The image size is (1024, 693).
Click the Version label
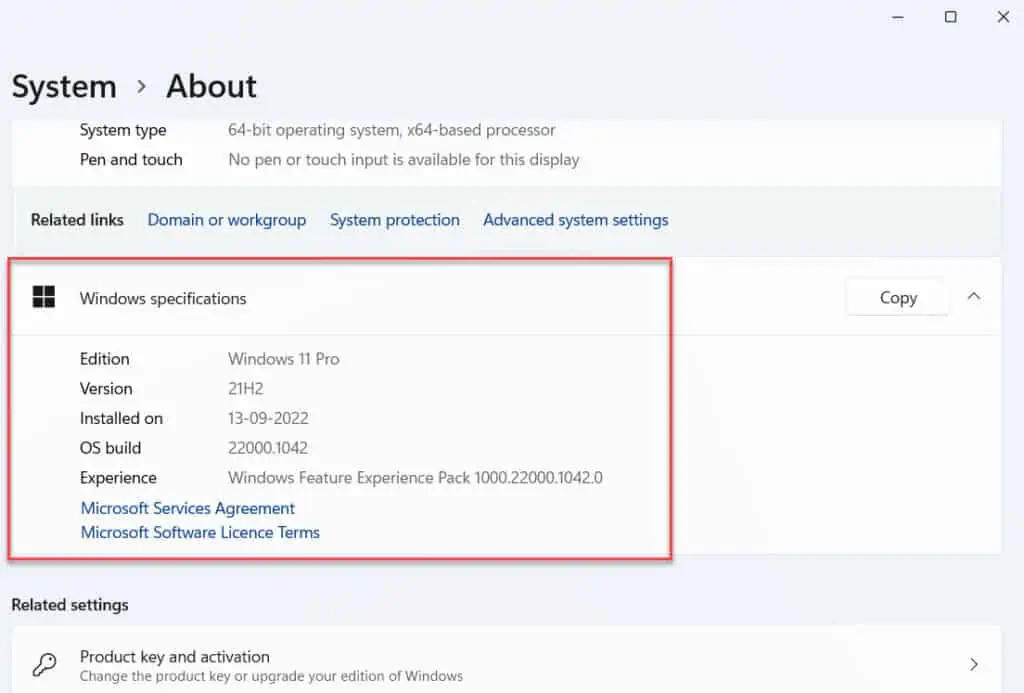[x=106, y=389]
